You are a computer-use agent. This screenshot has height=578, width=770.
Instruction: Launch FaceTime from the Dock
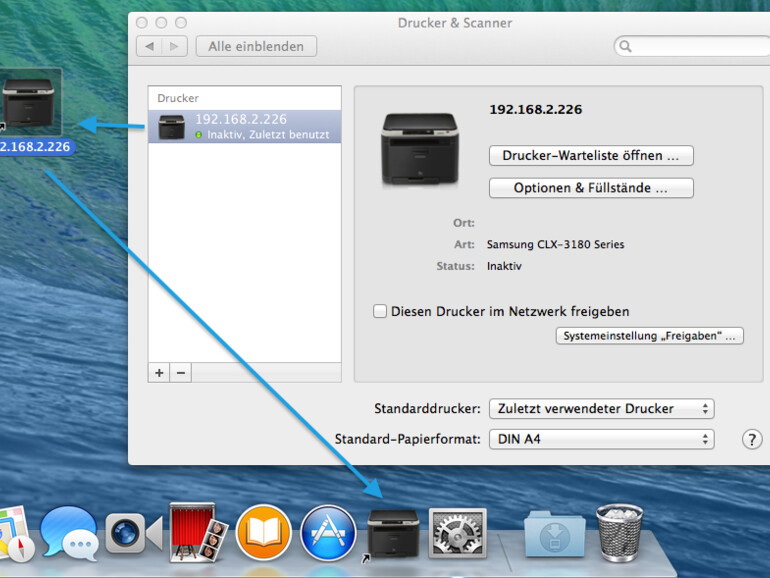click(x=134, y=533)
